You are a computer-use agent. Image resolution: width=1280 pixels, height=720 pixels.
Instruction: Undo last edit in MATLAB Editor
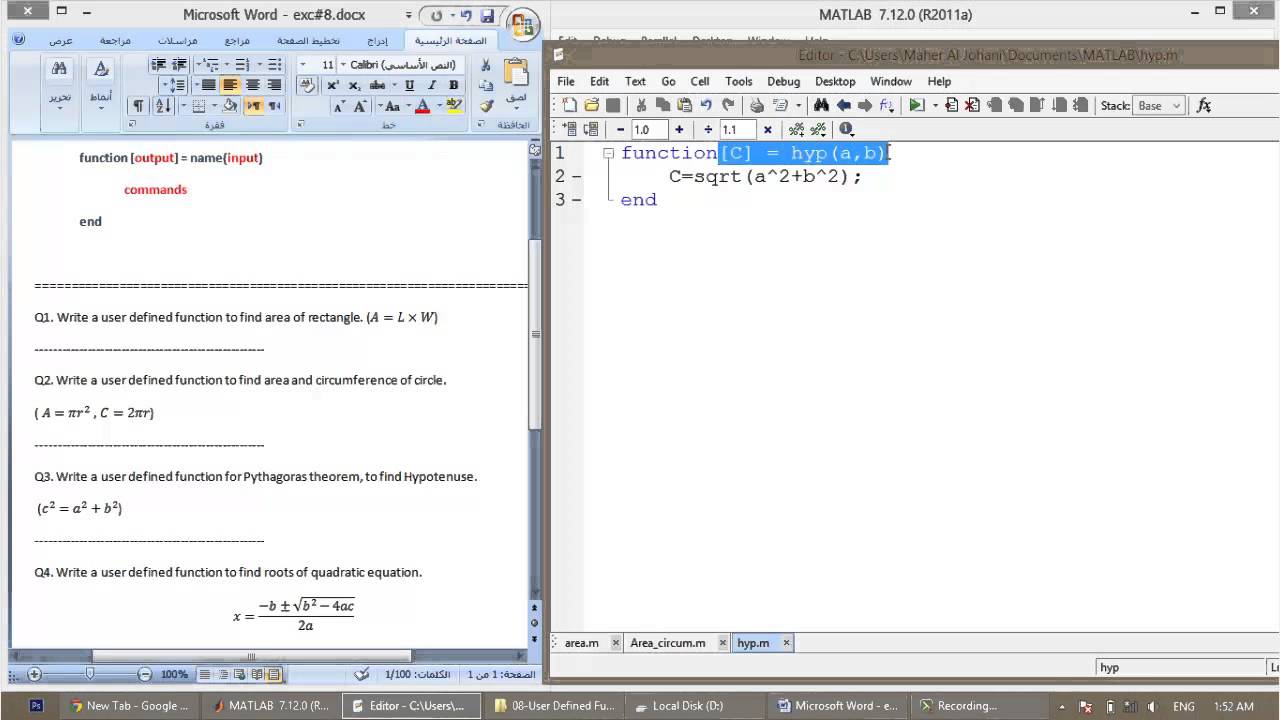click(706, 105)
